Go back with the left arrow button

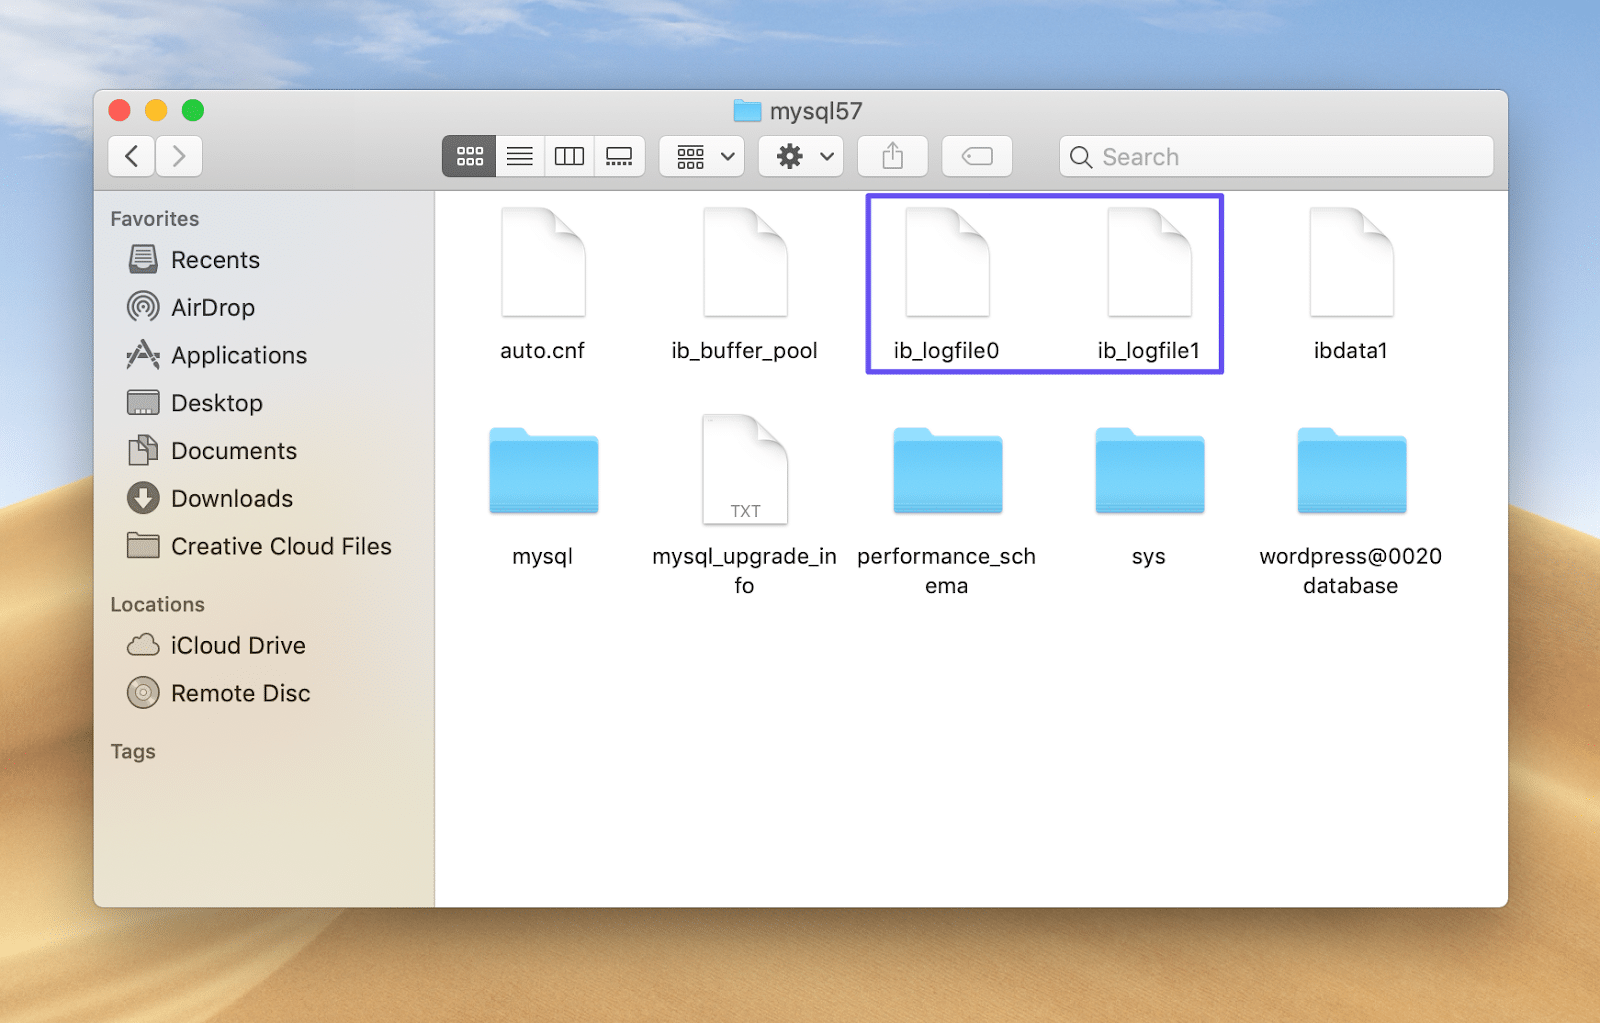[131, 156]
